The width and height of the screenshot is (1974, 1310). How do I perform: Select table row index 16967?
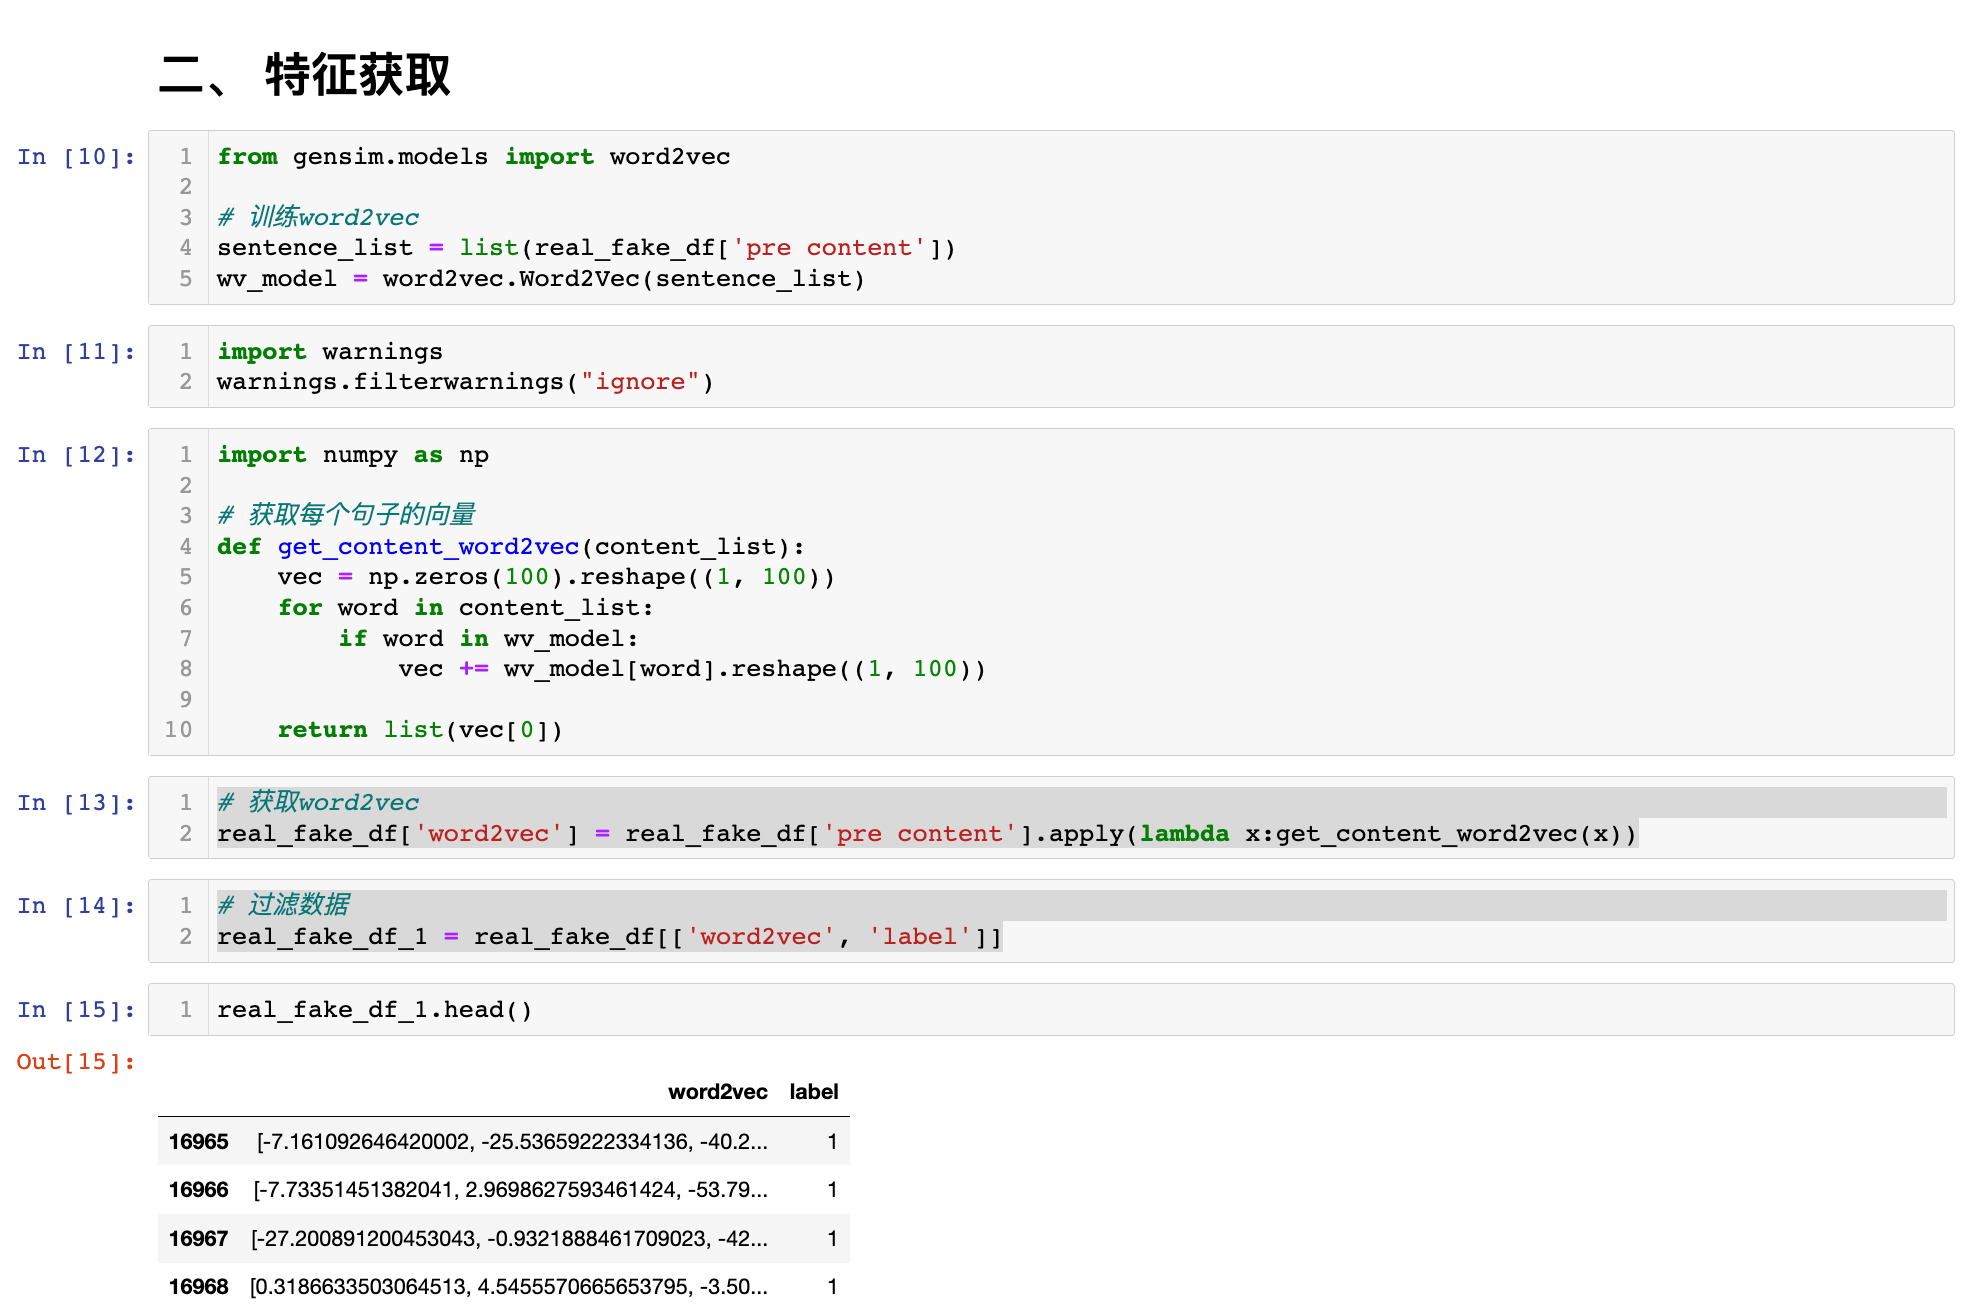click(198, 1239)
